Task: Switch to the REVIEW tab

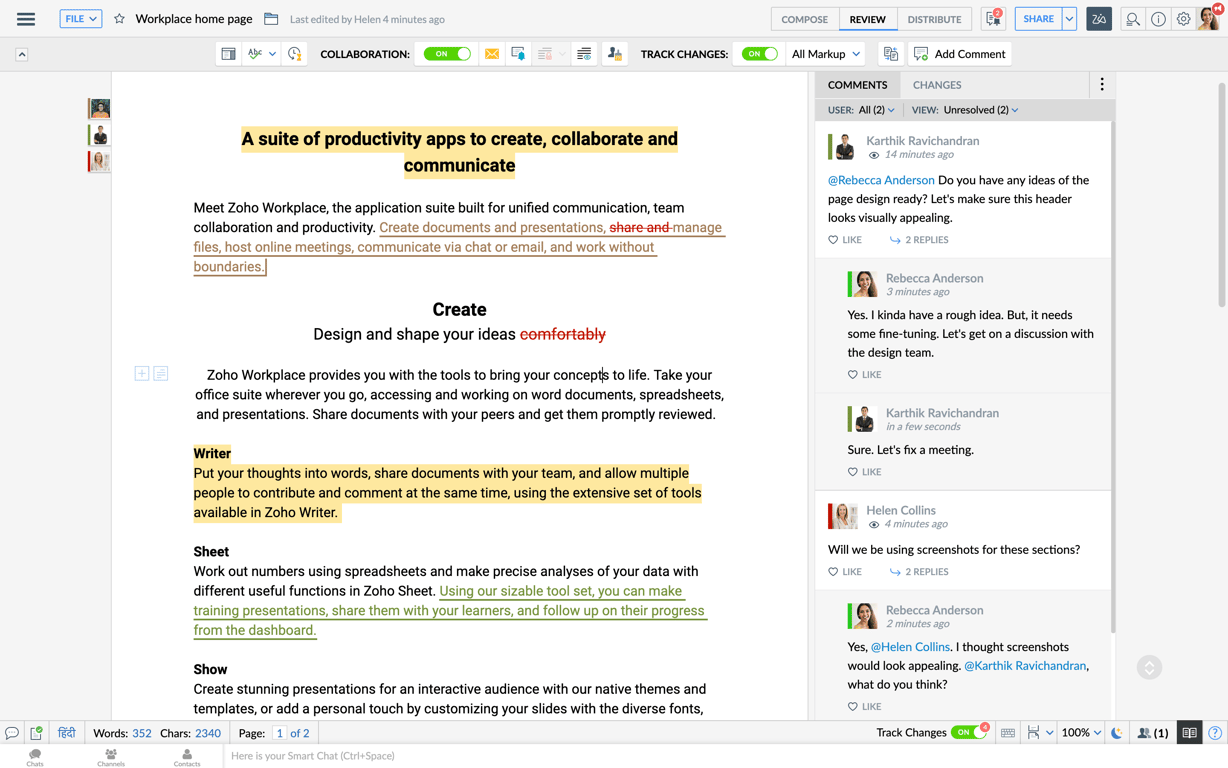Action: pos(867,19)
